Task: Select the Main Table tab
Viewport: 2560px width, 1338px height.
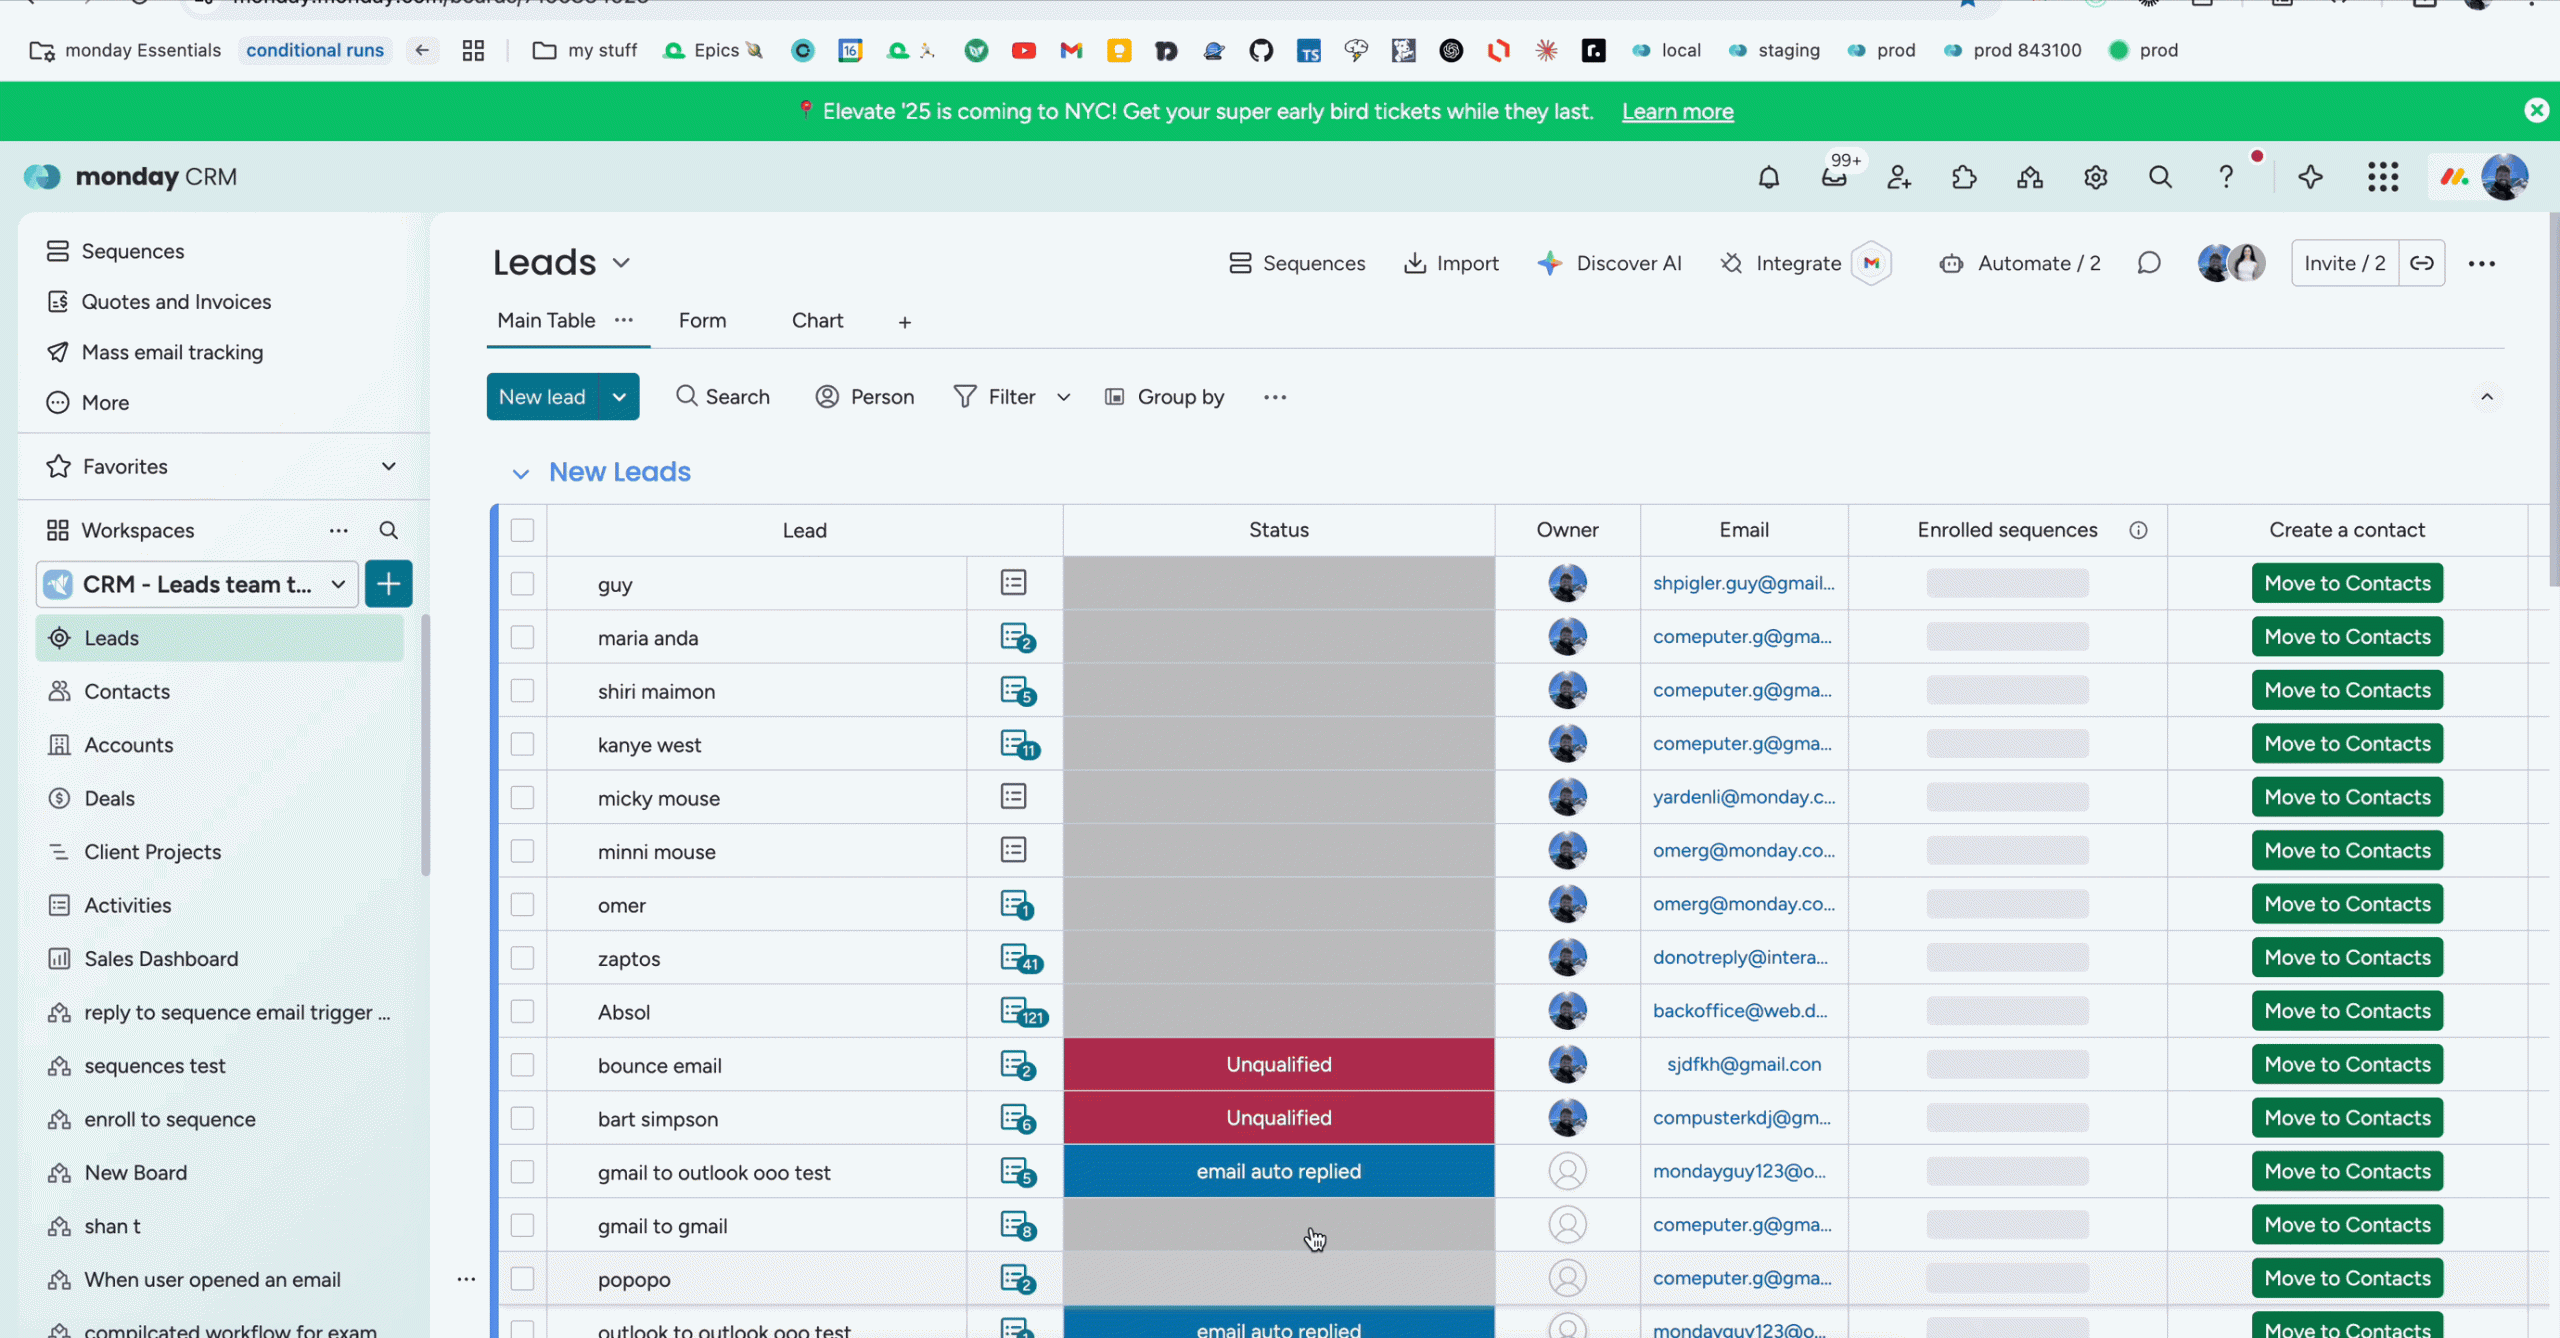Action: 546,320
